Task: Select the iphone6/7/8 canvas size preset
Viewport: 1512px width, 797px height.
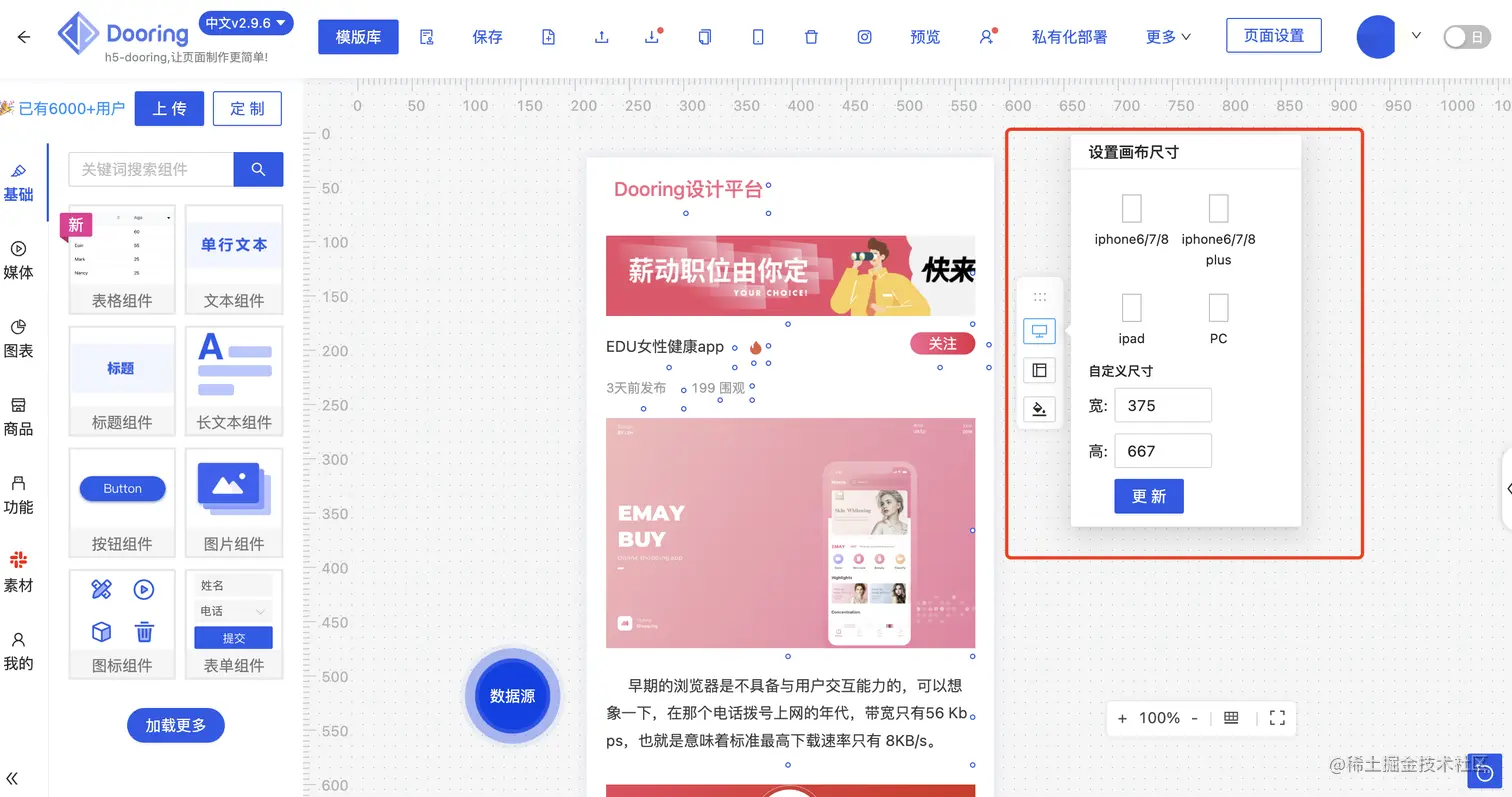Action: click(x=1131, y=220)
